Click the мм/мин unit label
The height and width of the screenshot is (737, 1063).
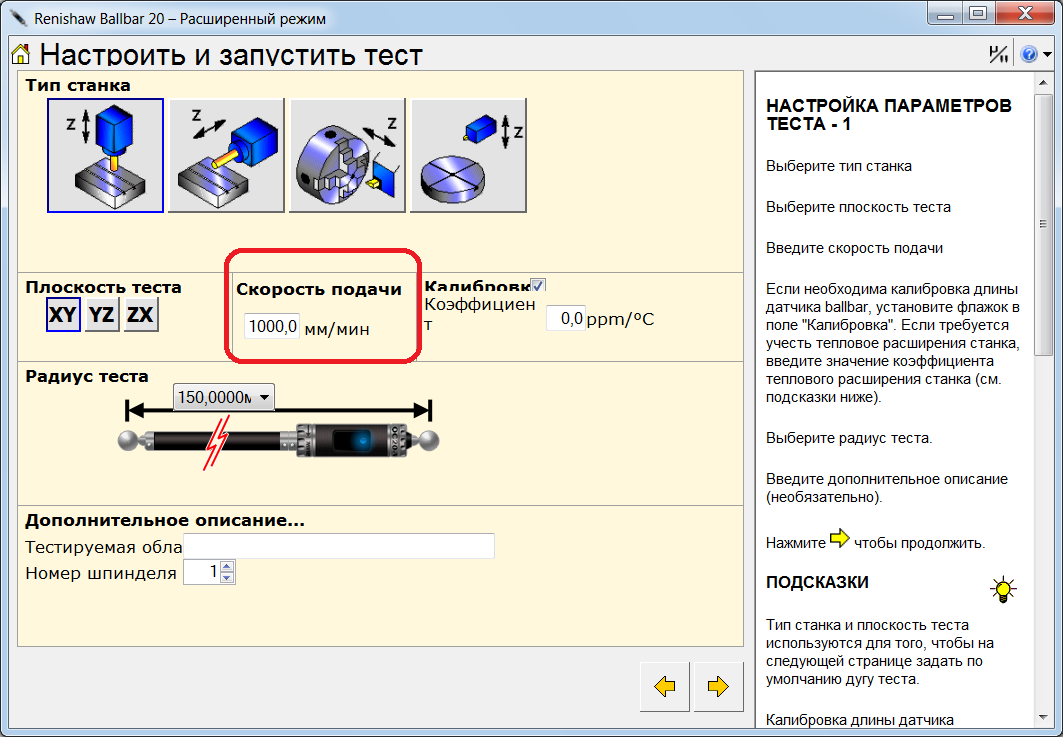pyautogui.click(x=337, y=330)
